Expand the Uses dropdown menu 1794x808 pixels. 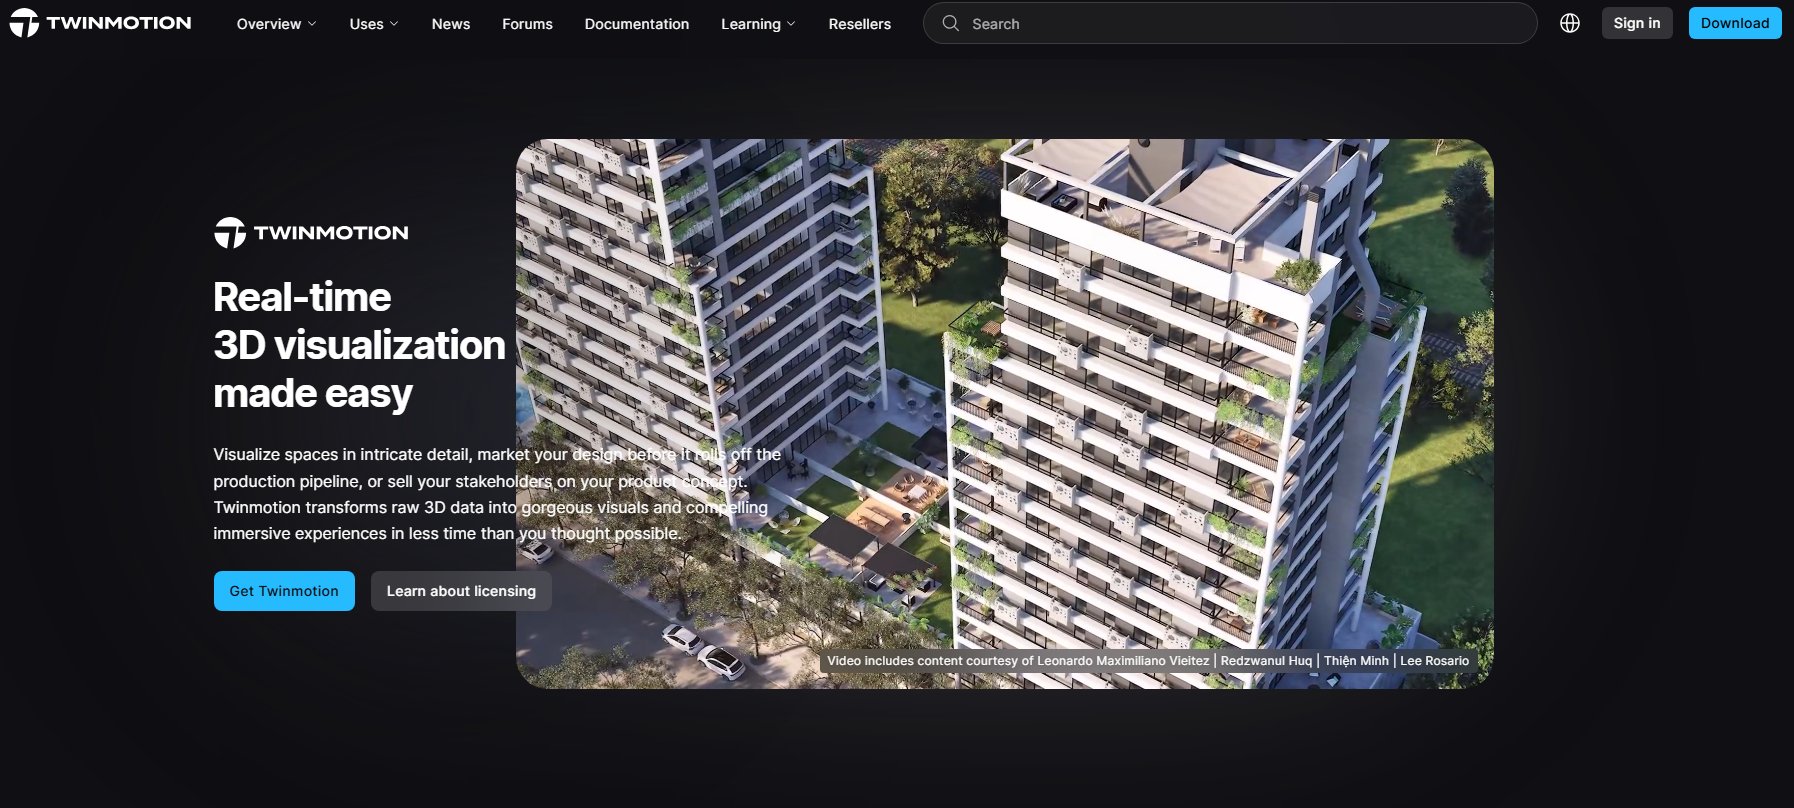click(x=374, y=24)
